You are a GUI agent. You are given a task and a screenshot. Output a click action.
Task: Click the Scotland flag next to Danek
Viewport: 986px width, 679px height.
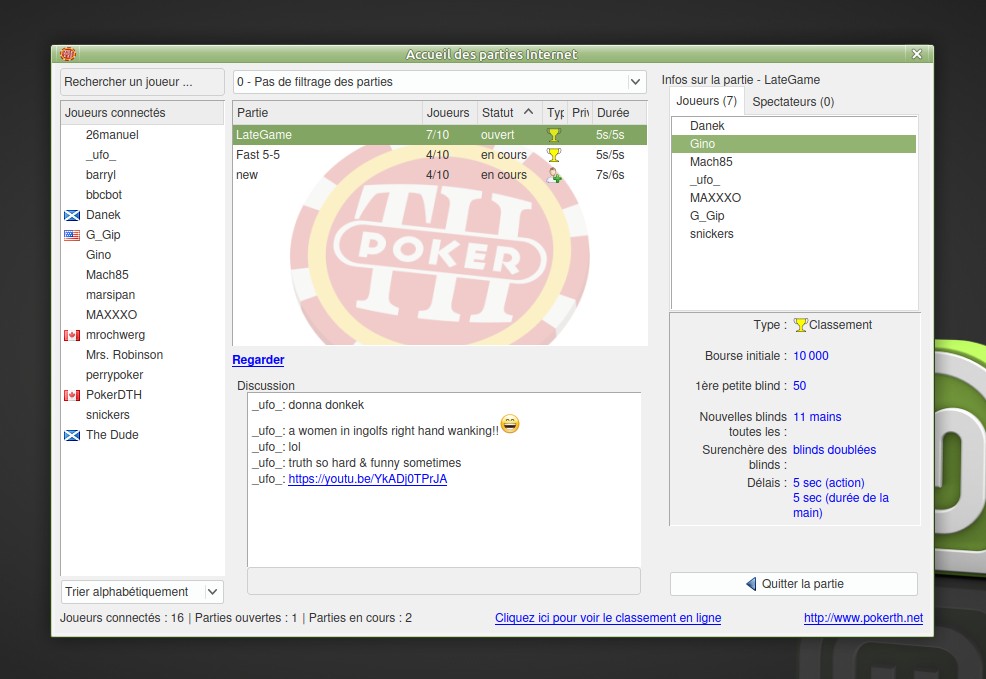(72, 215)
